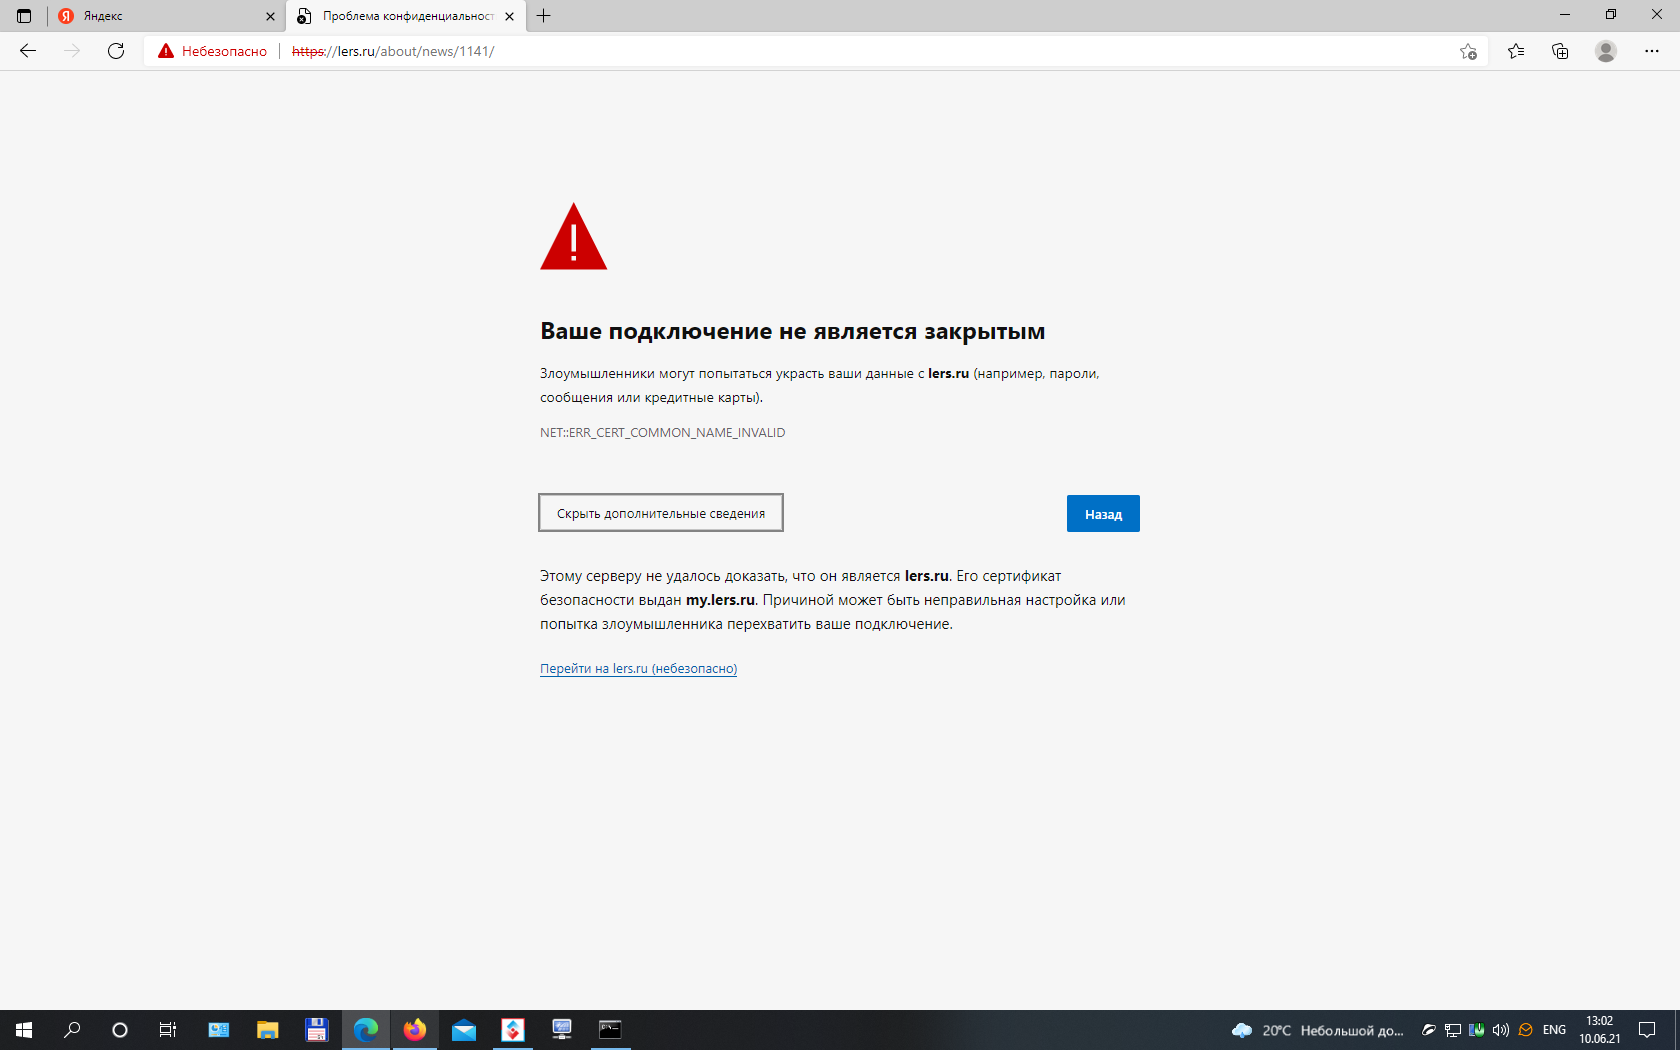The height and width of the screenshot is (1050, 1680).
Task: Switch to the Яндекс tab
Action: (x=166, y=16)
